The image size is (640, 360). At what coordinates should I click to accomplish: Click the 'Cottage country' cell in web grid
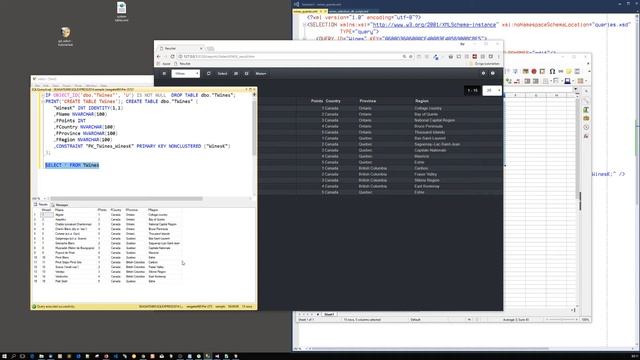pos(428,108)
